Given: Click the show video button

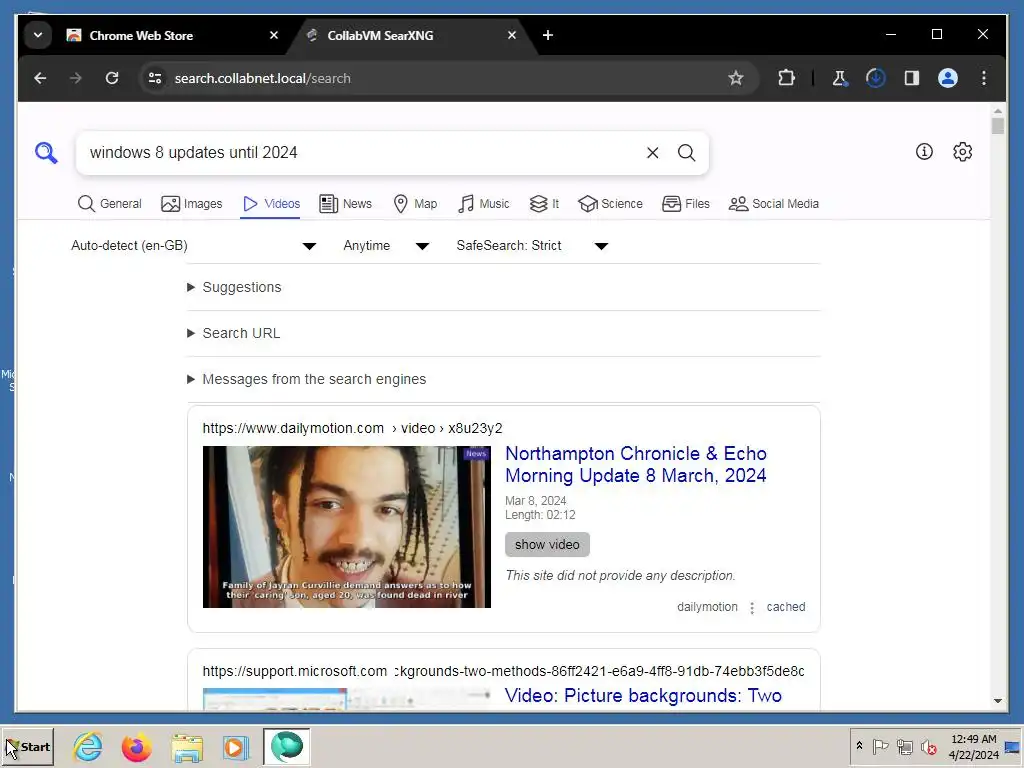Looking at the screenshot, I should (x=547, y=545).
